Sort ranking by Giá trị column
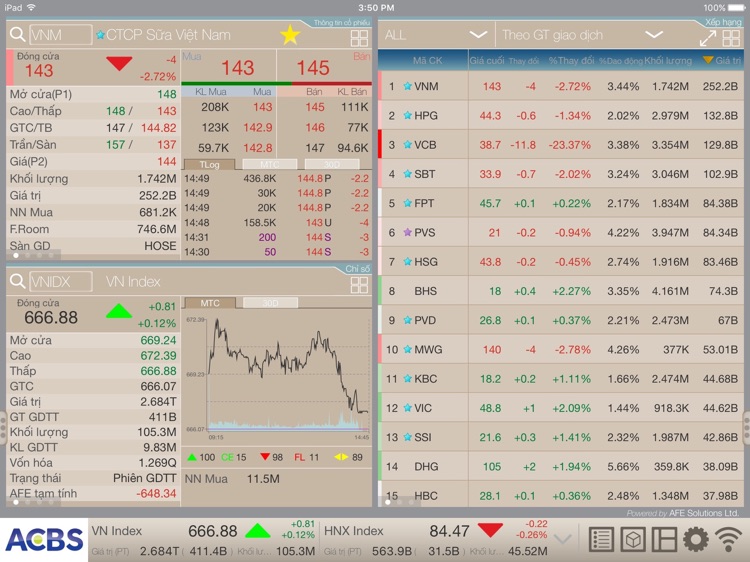750x562 pixels. (x=722, y=60)
